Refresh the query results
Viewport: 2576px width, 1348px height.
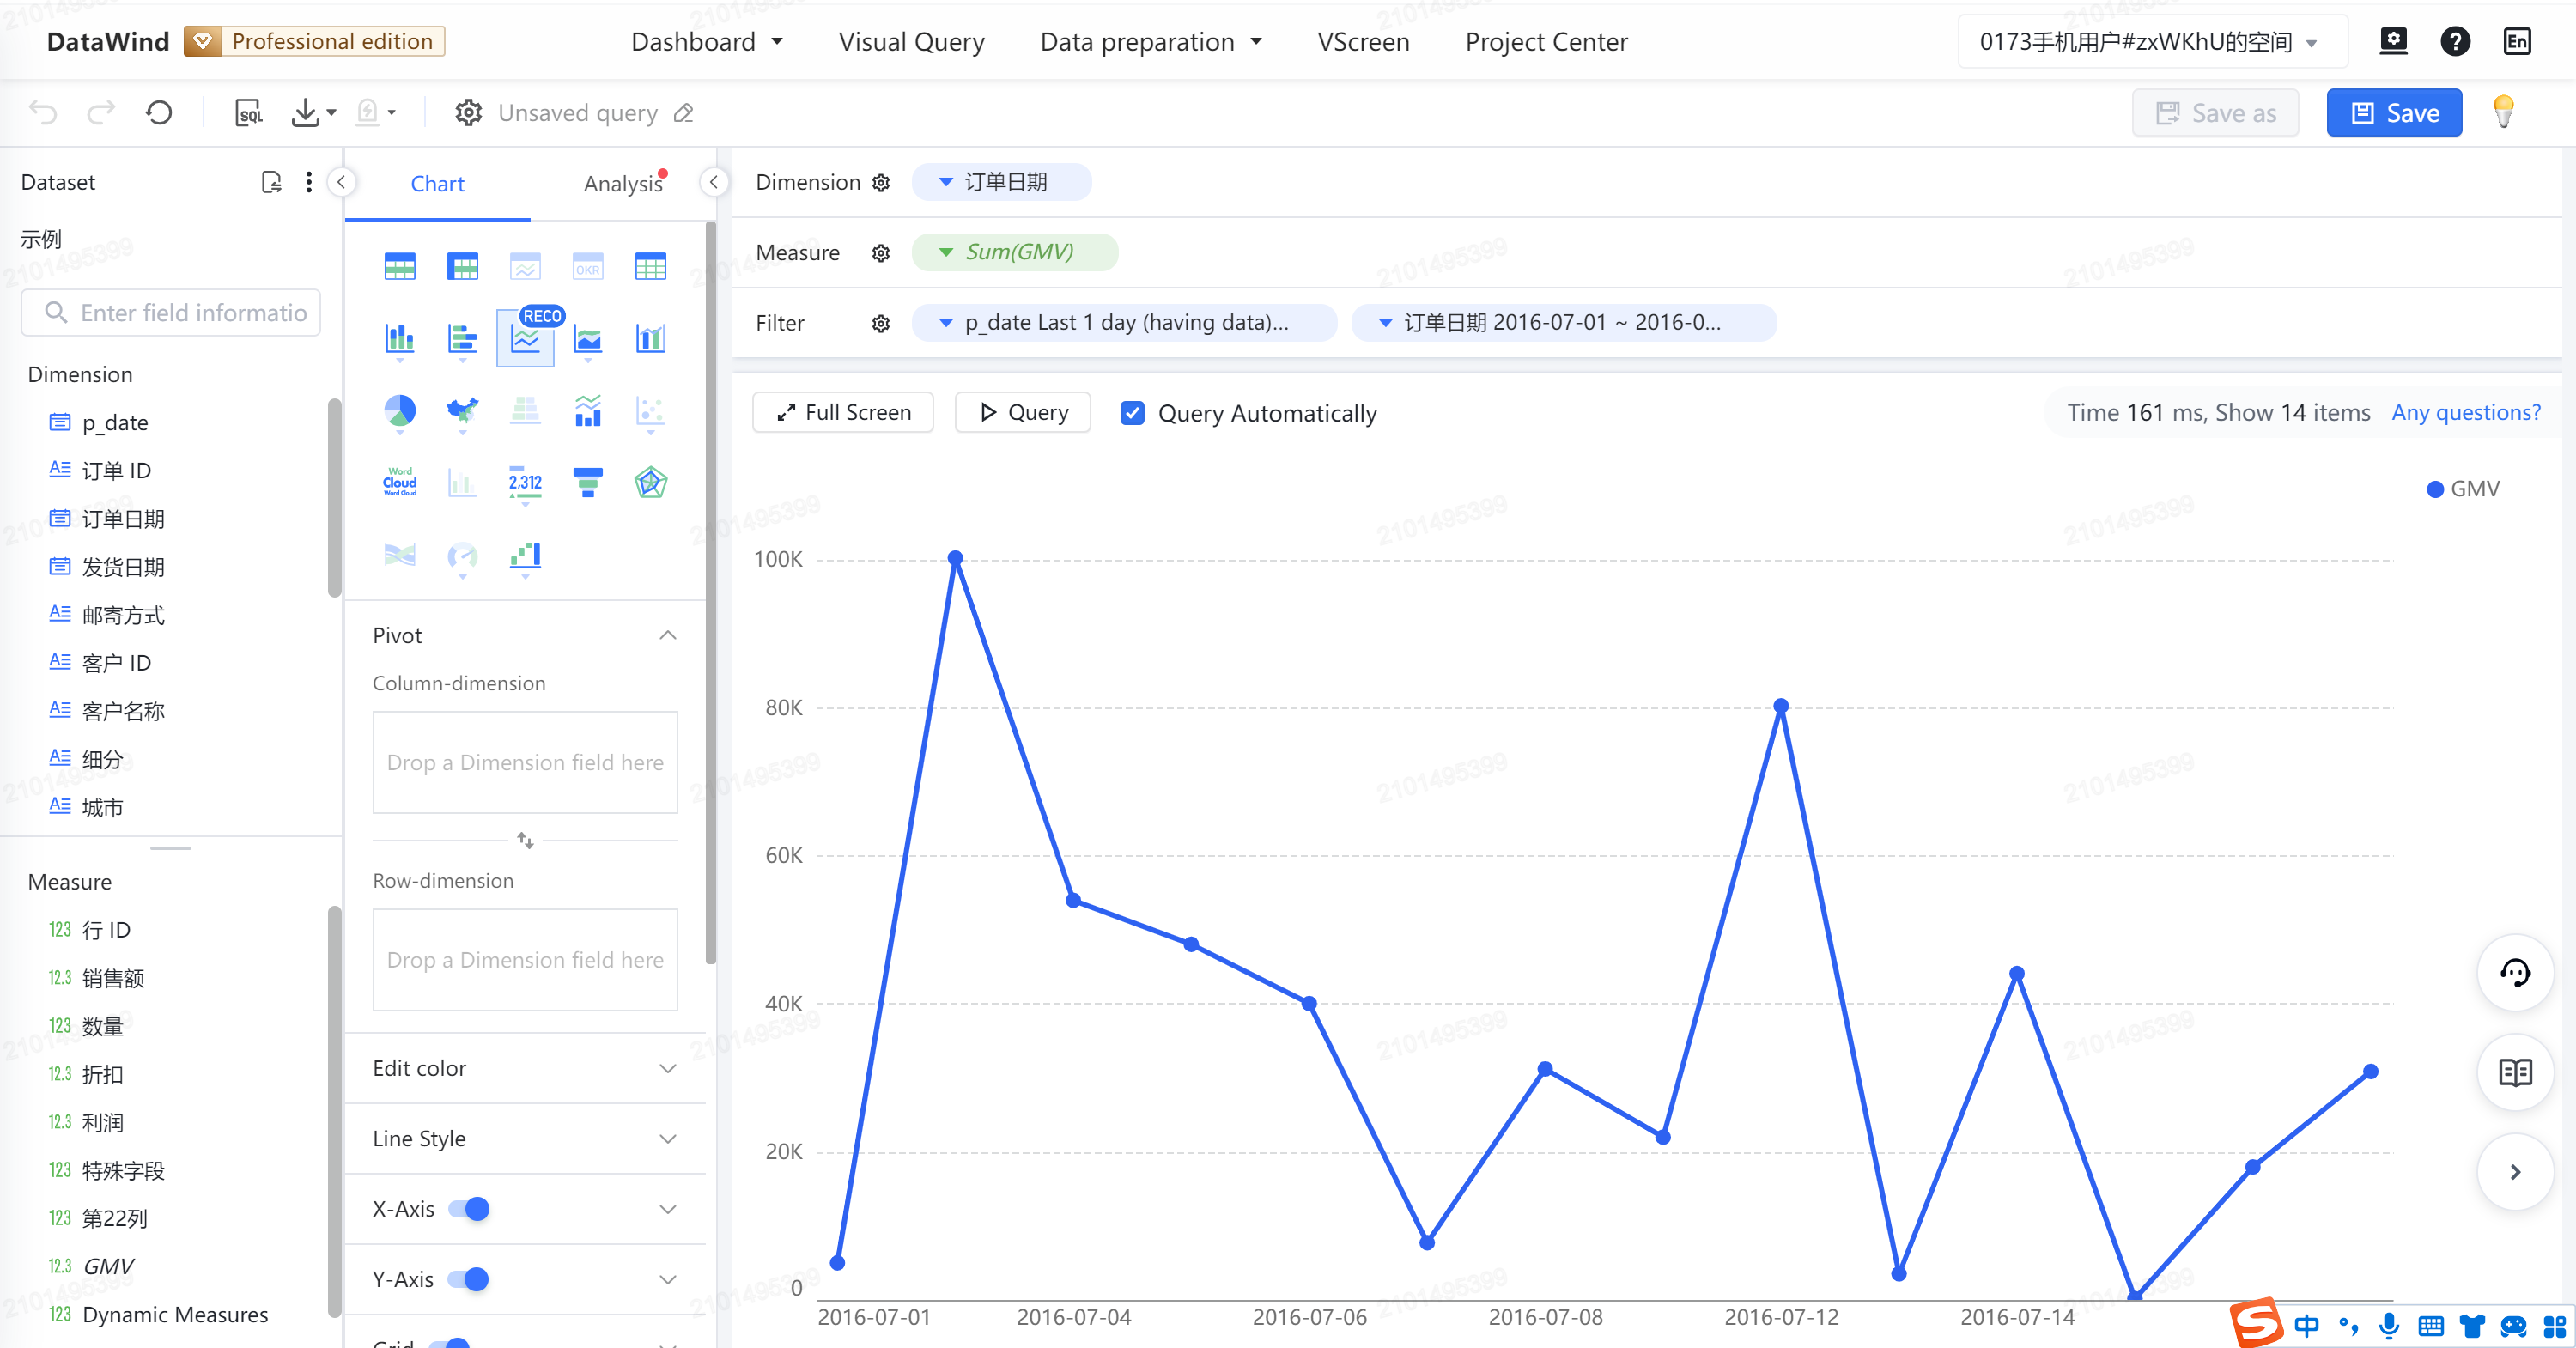click(159, 113)
